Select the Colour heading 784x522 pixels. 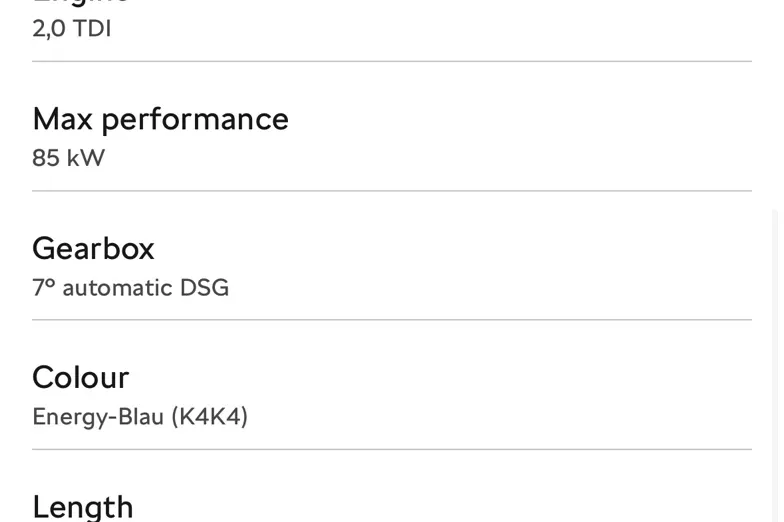[80, 377]
